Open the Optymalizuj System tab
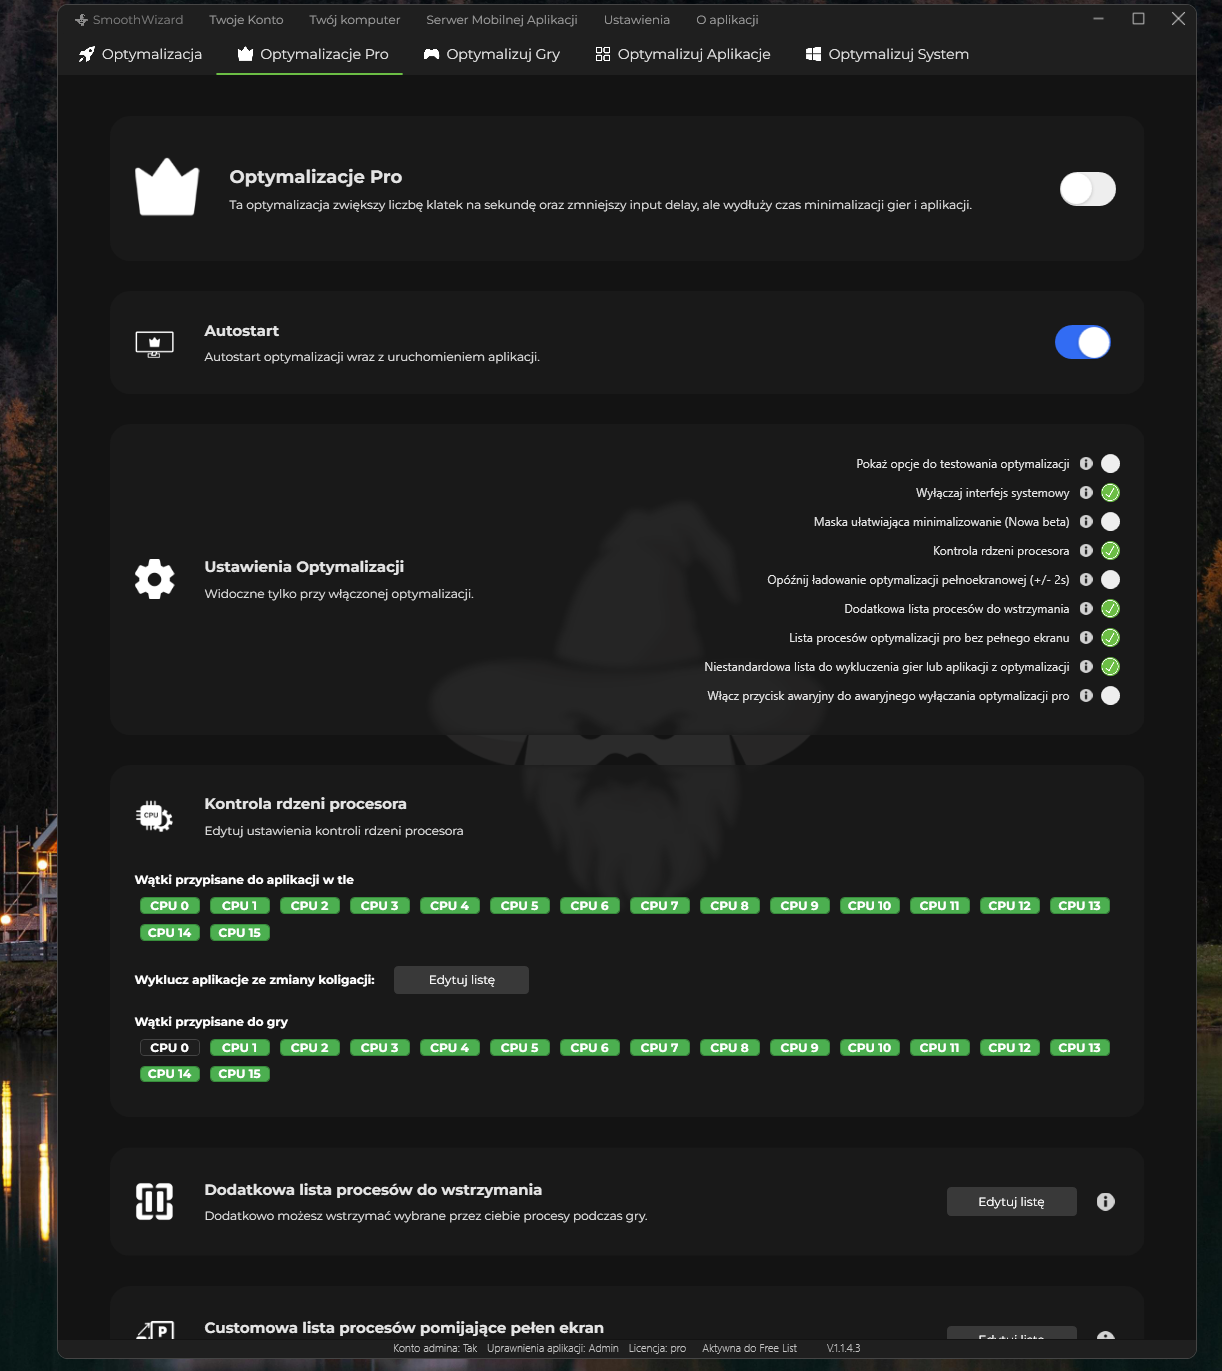The image size is (1222, 1371). click(887, 54)
